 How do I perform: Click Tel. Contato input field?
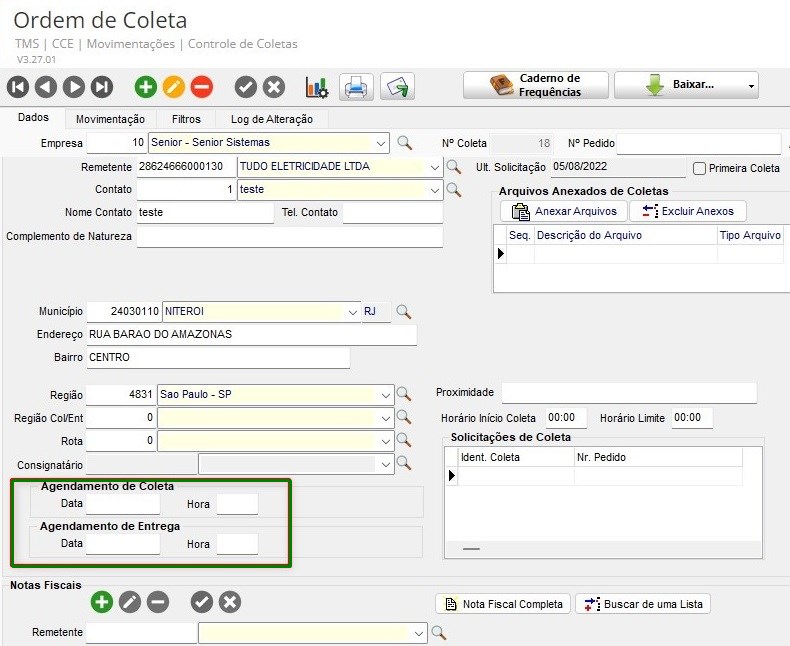coord(393,213)
